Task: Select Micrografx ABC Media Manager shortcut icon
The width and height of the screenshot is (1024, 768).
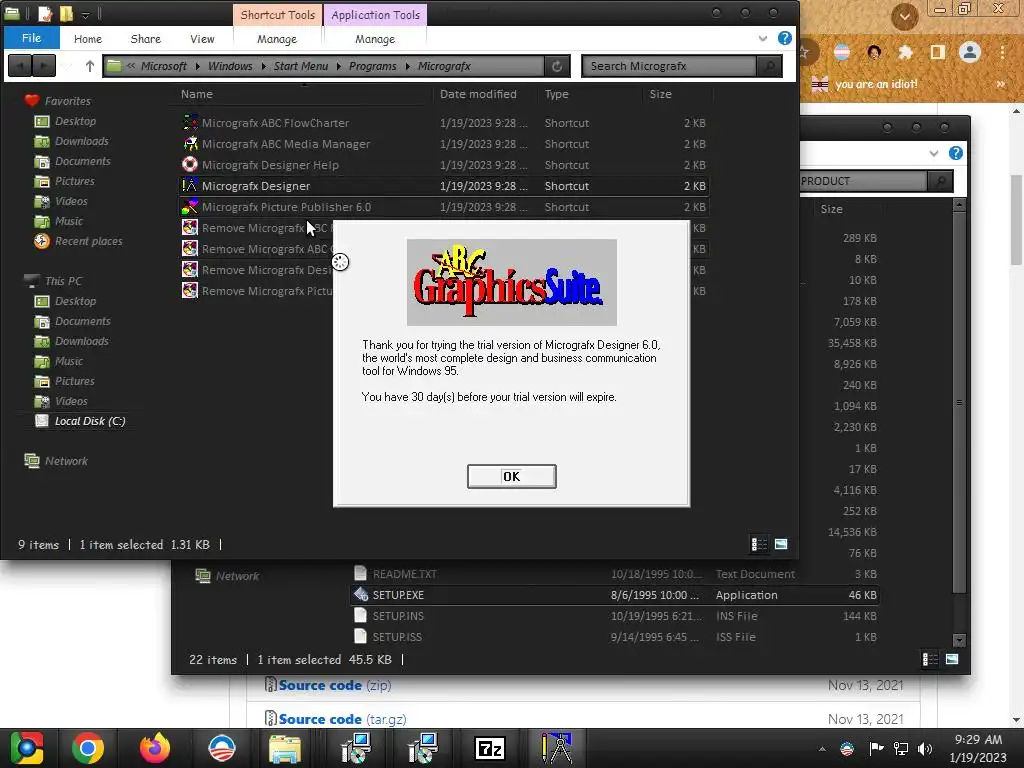Action: pyautogui.click(x=190, y=144)
